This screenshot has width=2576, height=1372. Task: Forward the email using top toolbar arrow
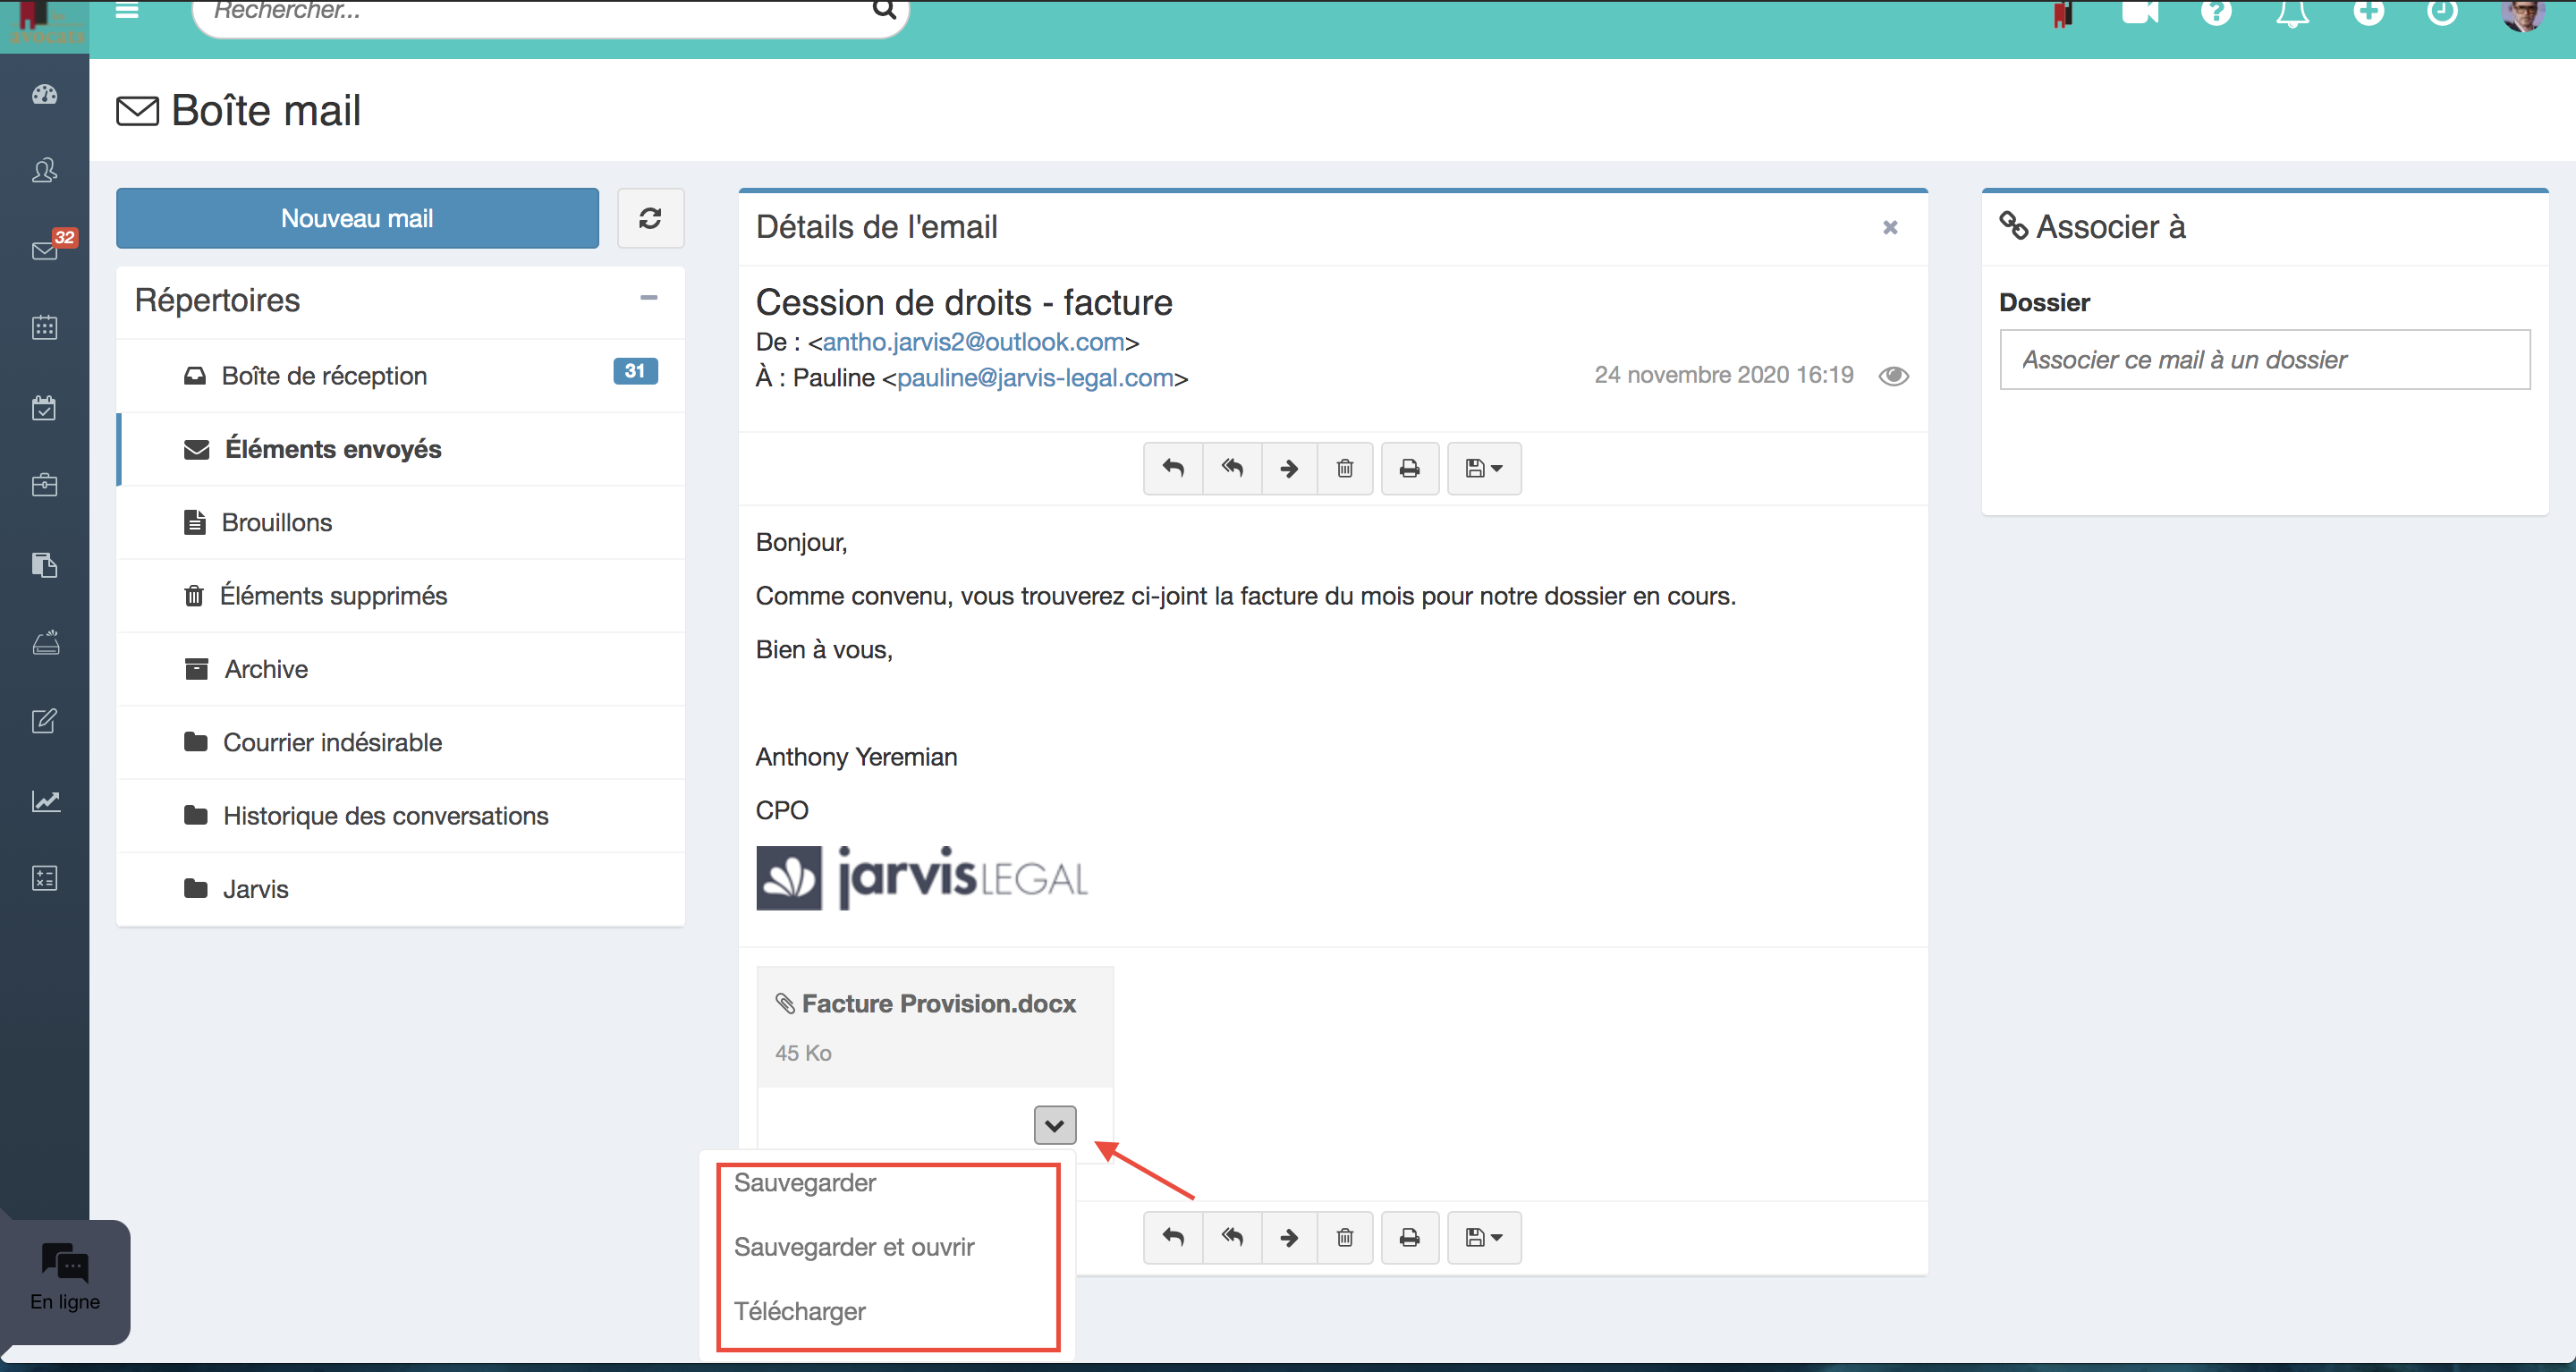tap(1289, 468)
